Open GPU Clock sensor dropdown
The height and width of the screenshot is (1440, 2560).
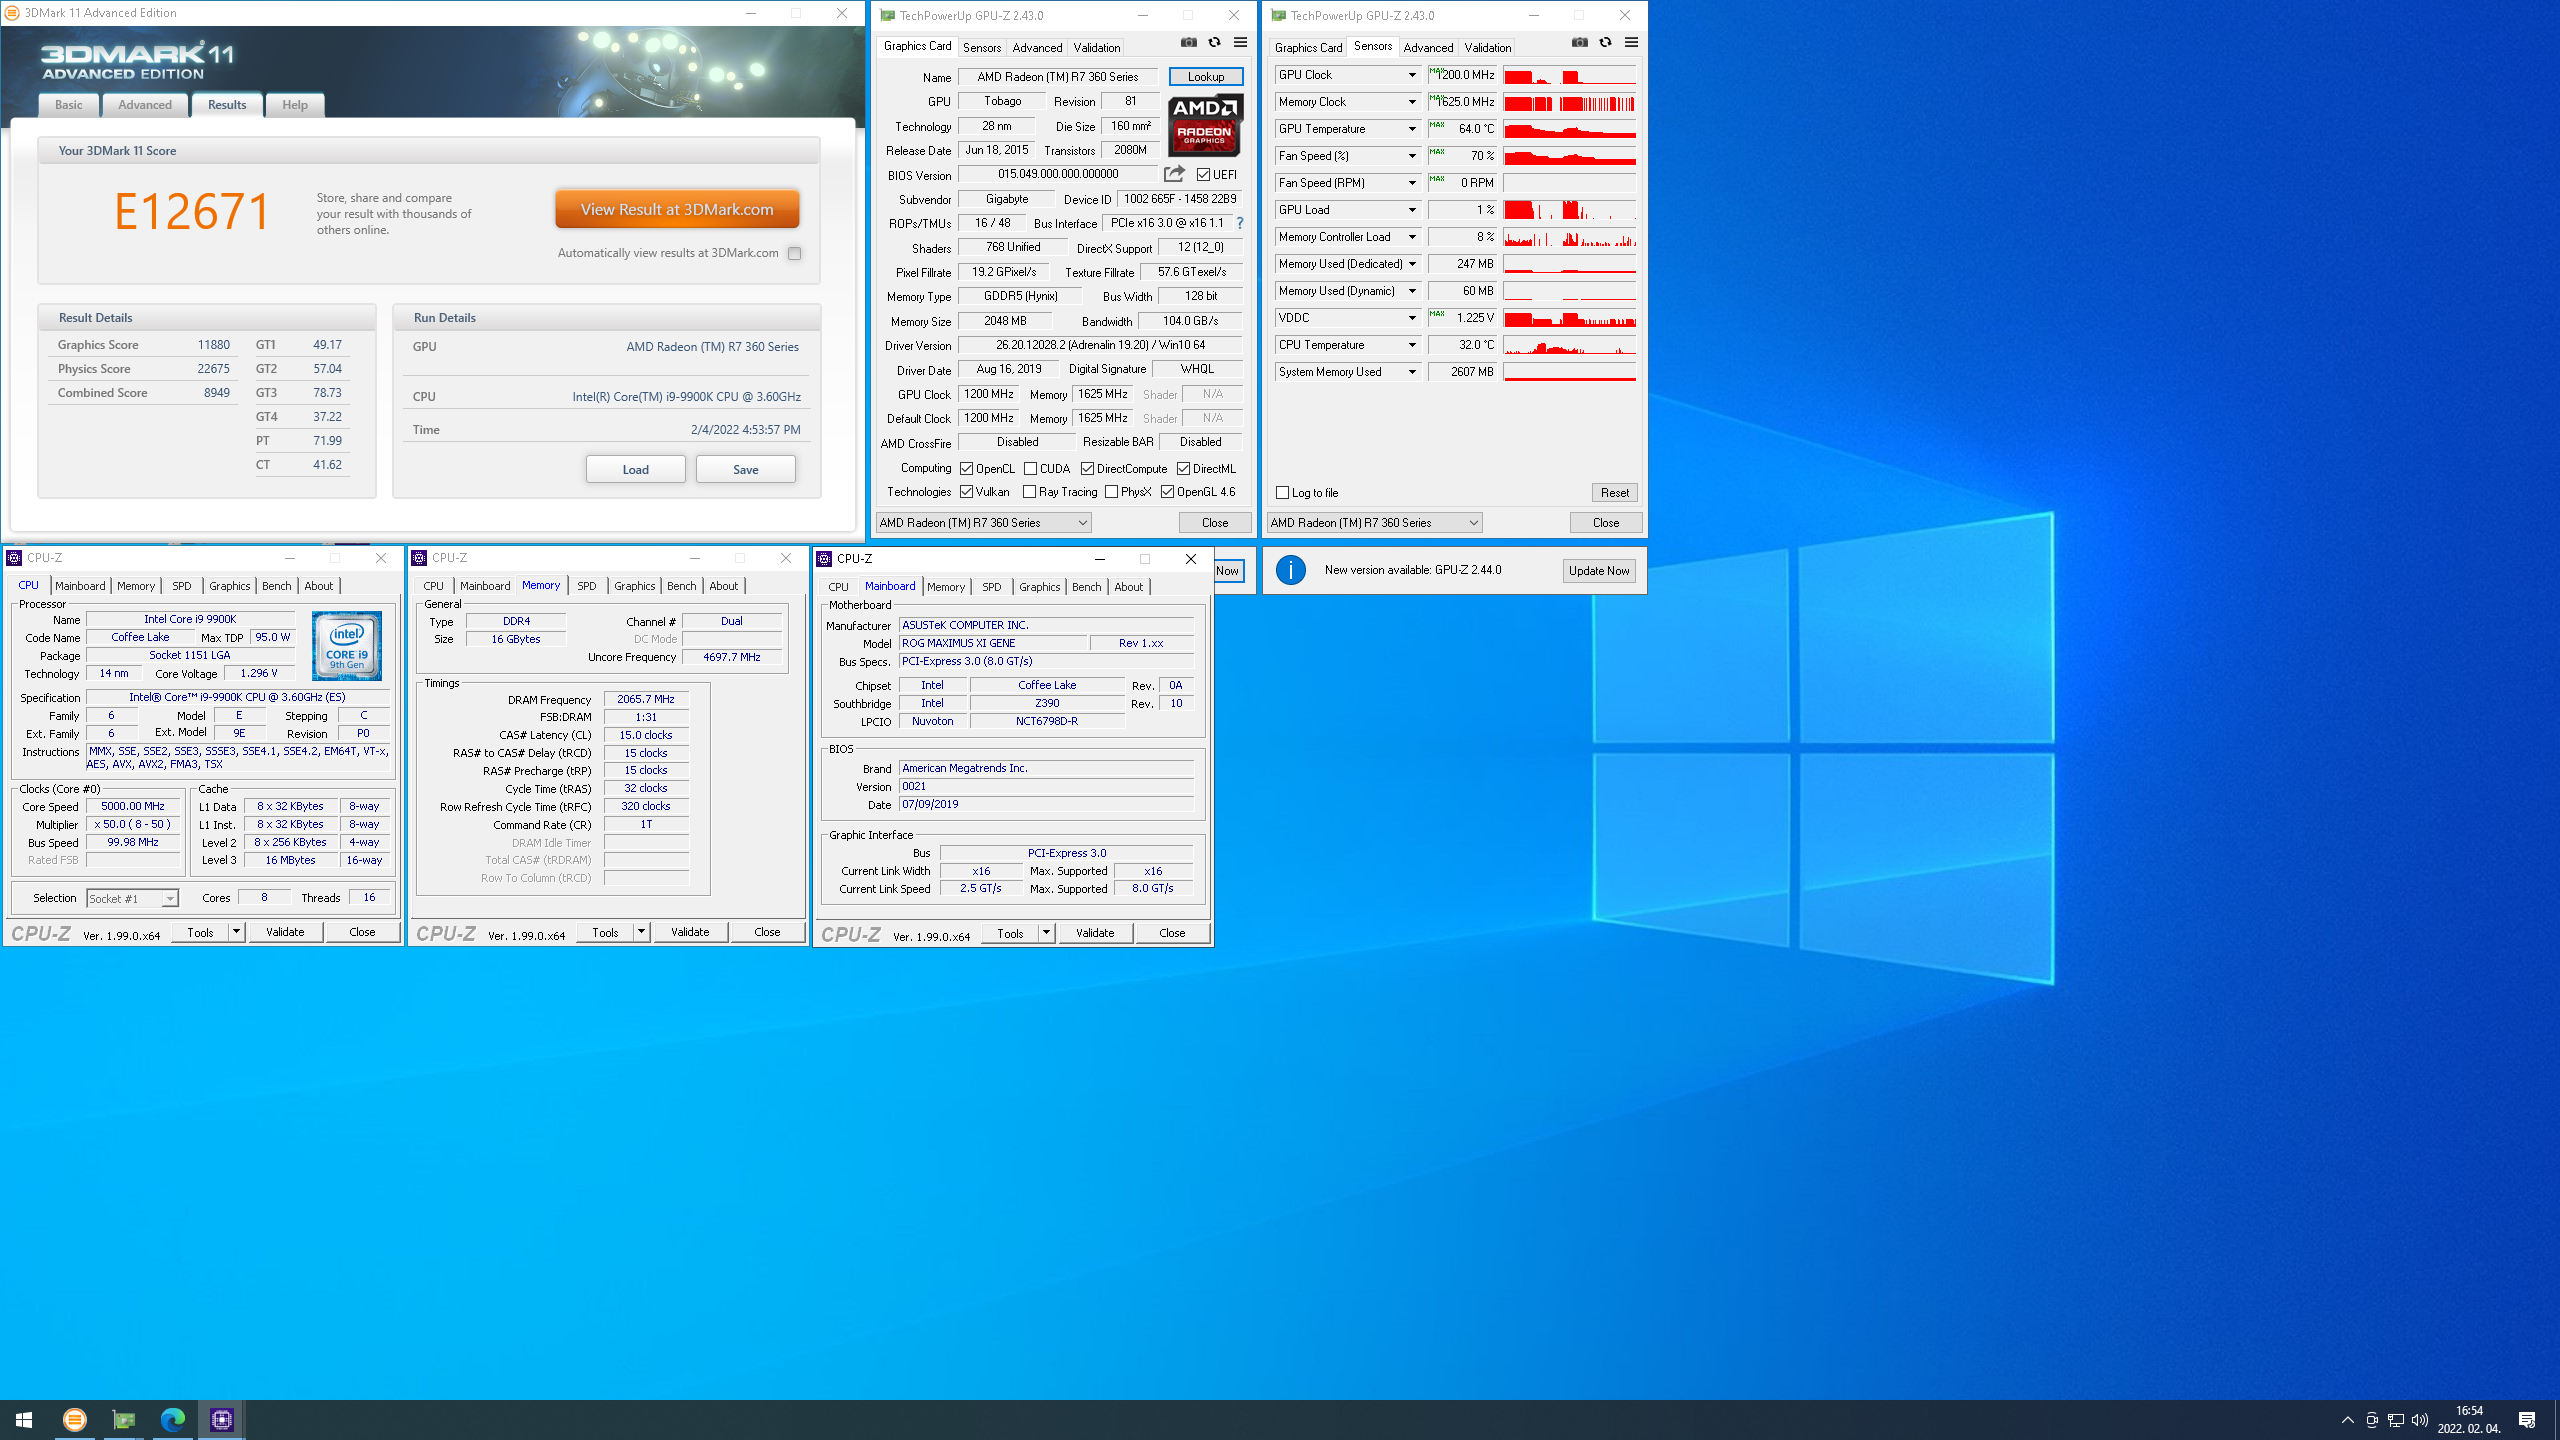point(1412,75)
